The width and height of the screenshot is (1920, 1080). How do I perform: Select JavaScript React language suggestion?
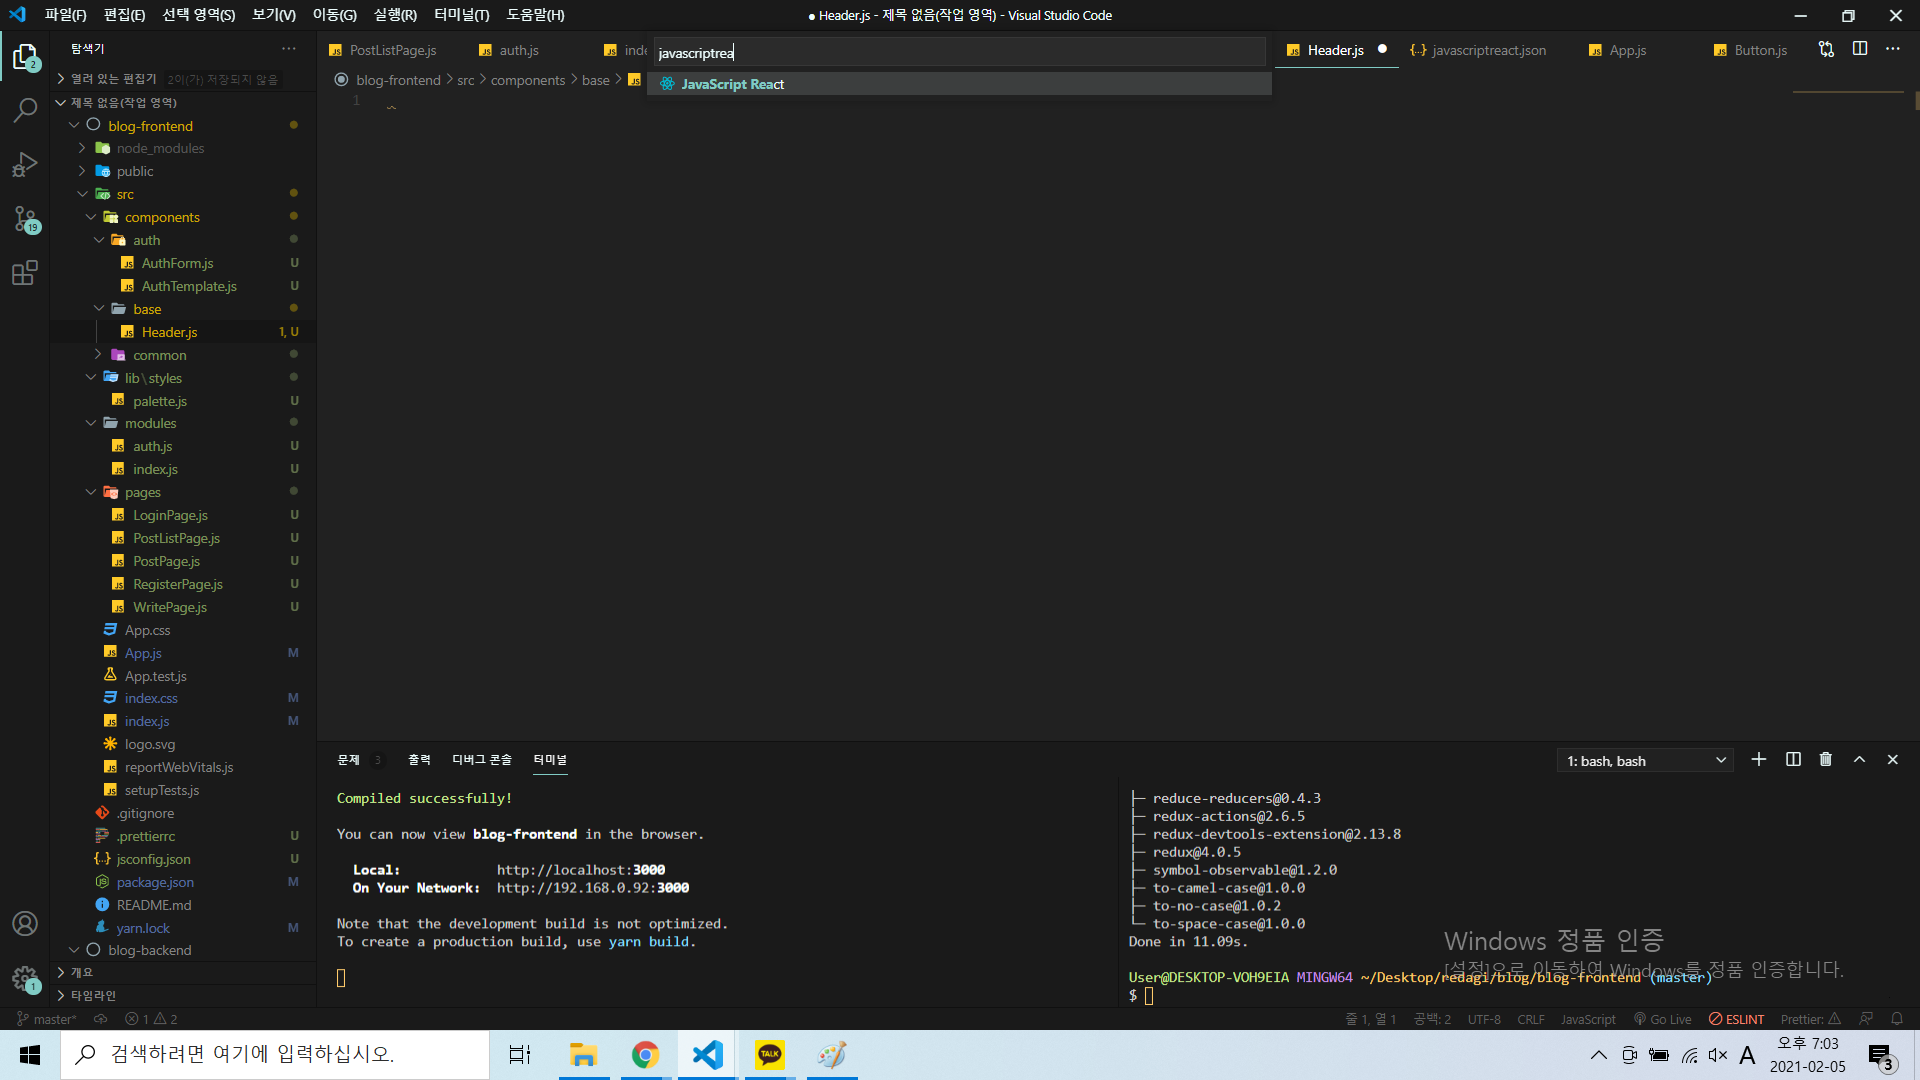click(x=732, y=84)
